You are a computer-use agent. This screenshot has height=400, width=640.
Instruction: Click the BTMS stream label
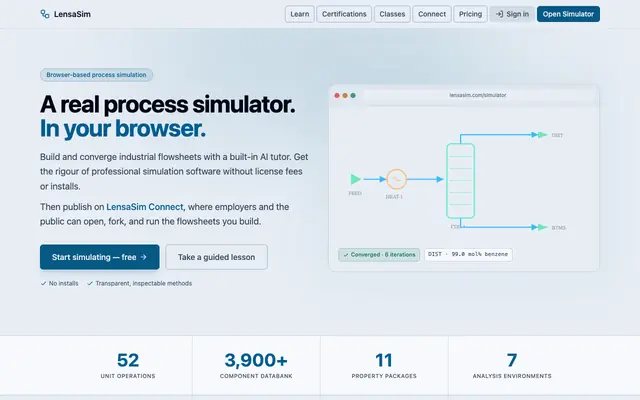point(559,228)
